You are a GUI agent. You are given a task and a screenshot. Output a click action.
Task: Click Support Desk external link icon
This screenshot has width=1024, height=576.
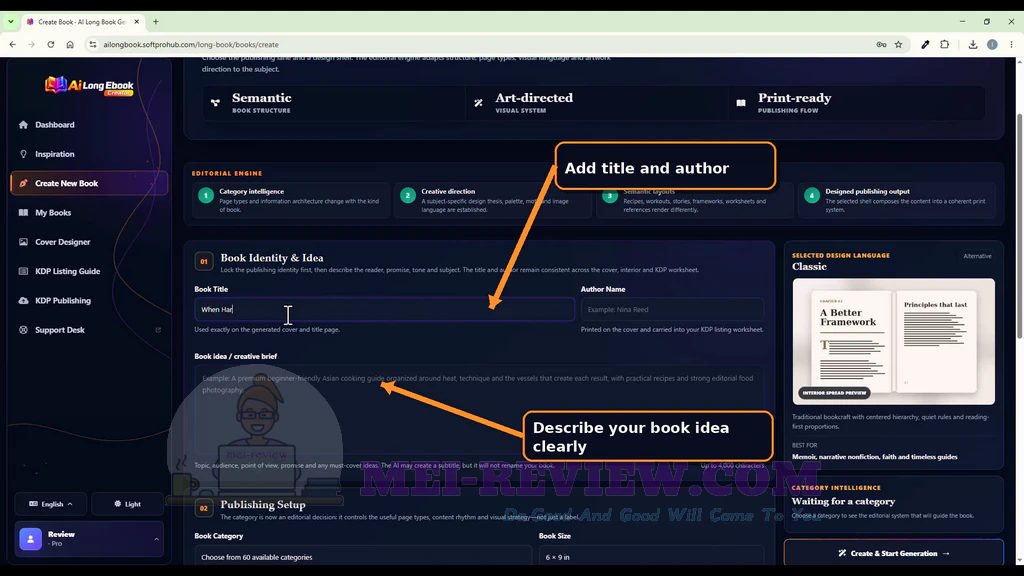tap(158, 330)
